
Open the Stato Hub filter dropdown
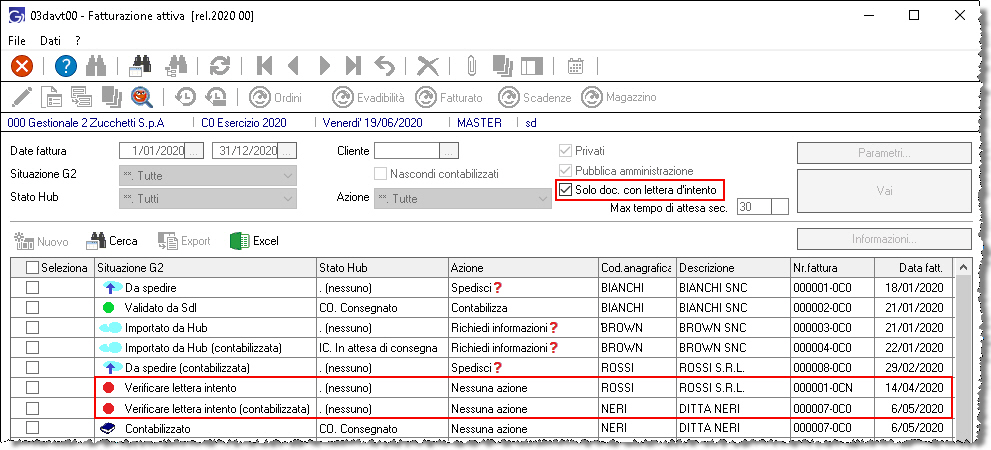[208, 198]
